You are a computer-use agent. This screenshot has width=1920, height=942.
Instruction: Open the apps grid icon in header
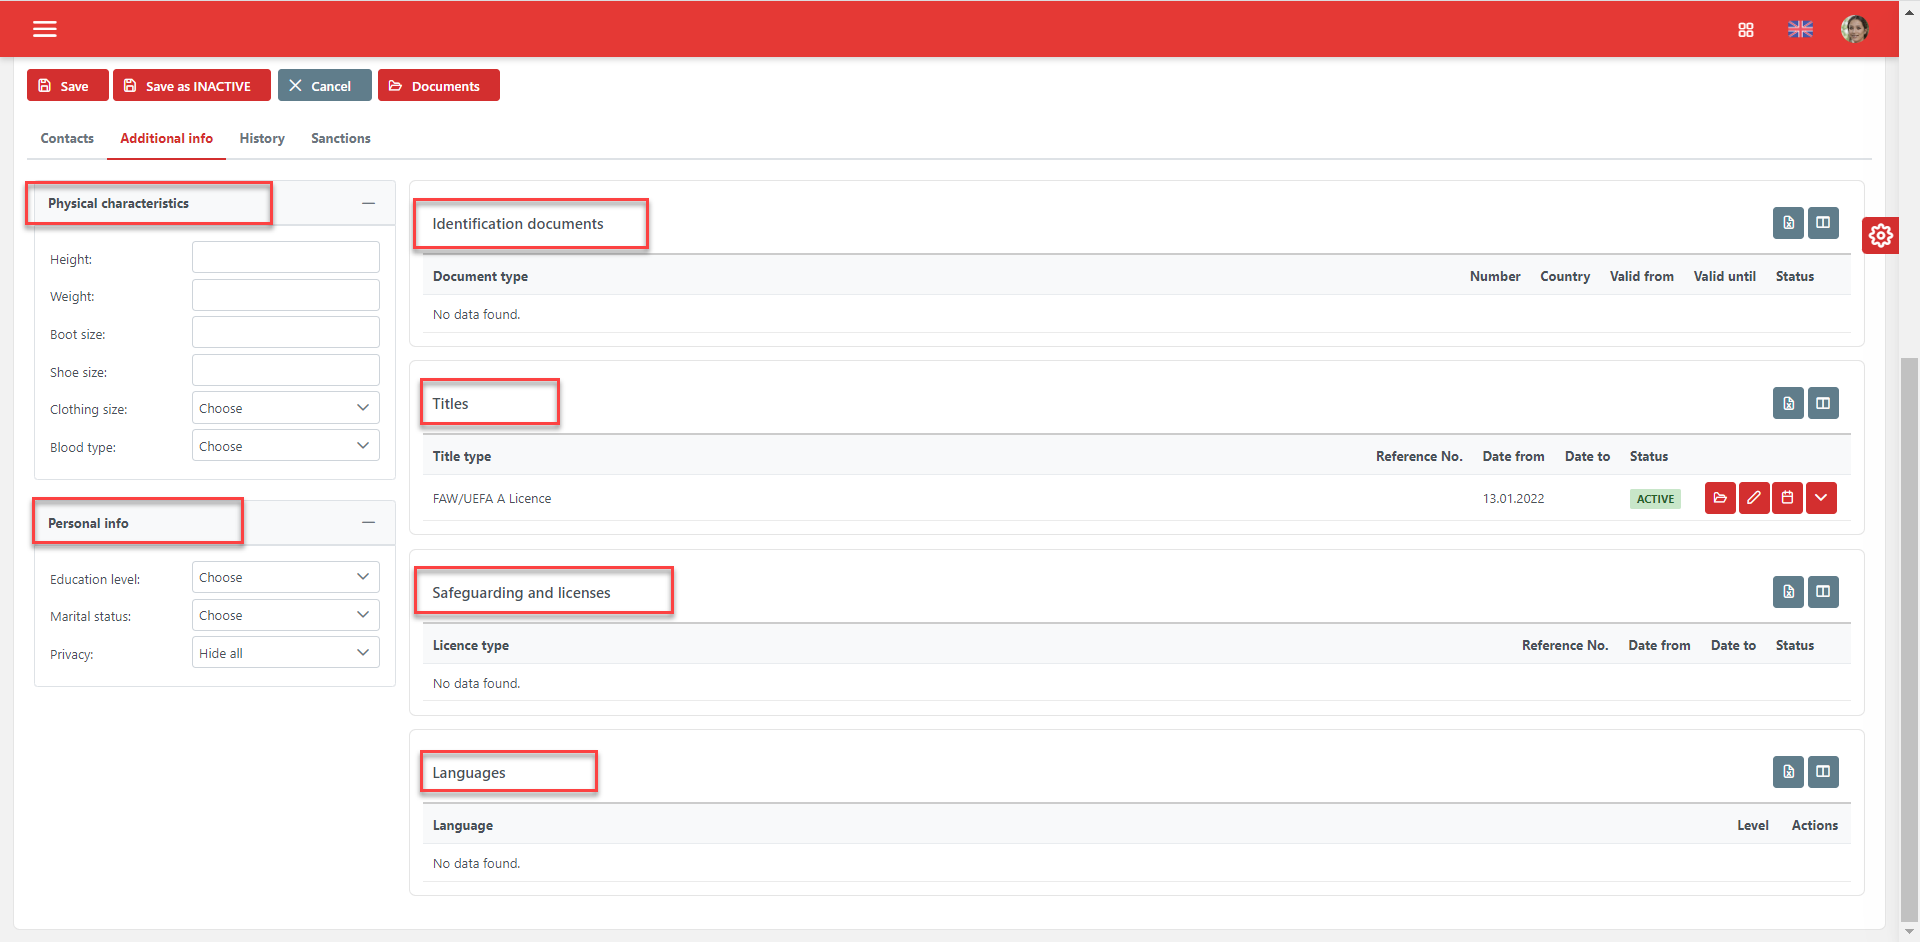[1746, 30]
